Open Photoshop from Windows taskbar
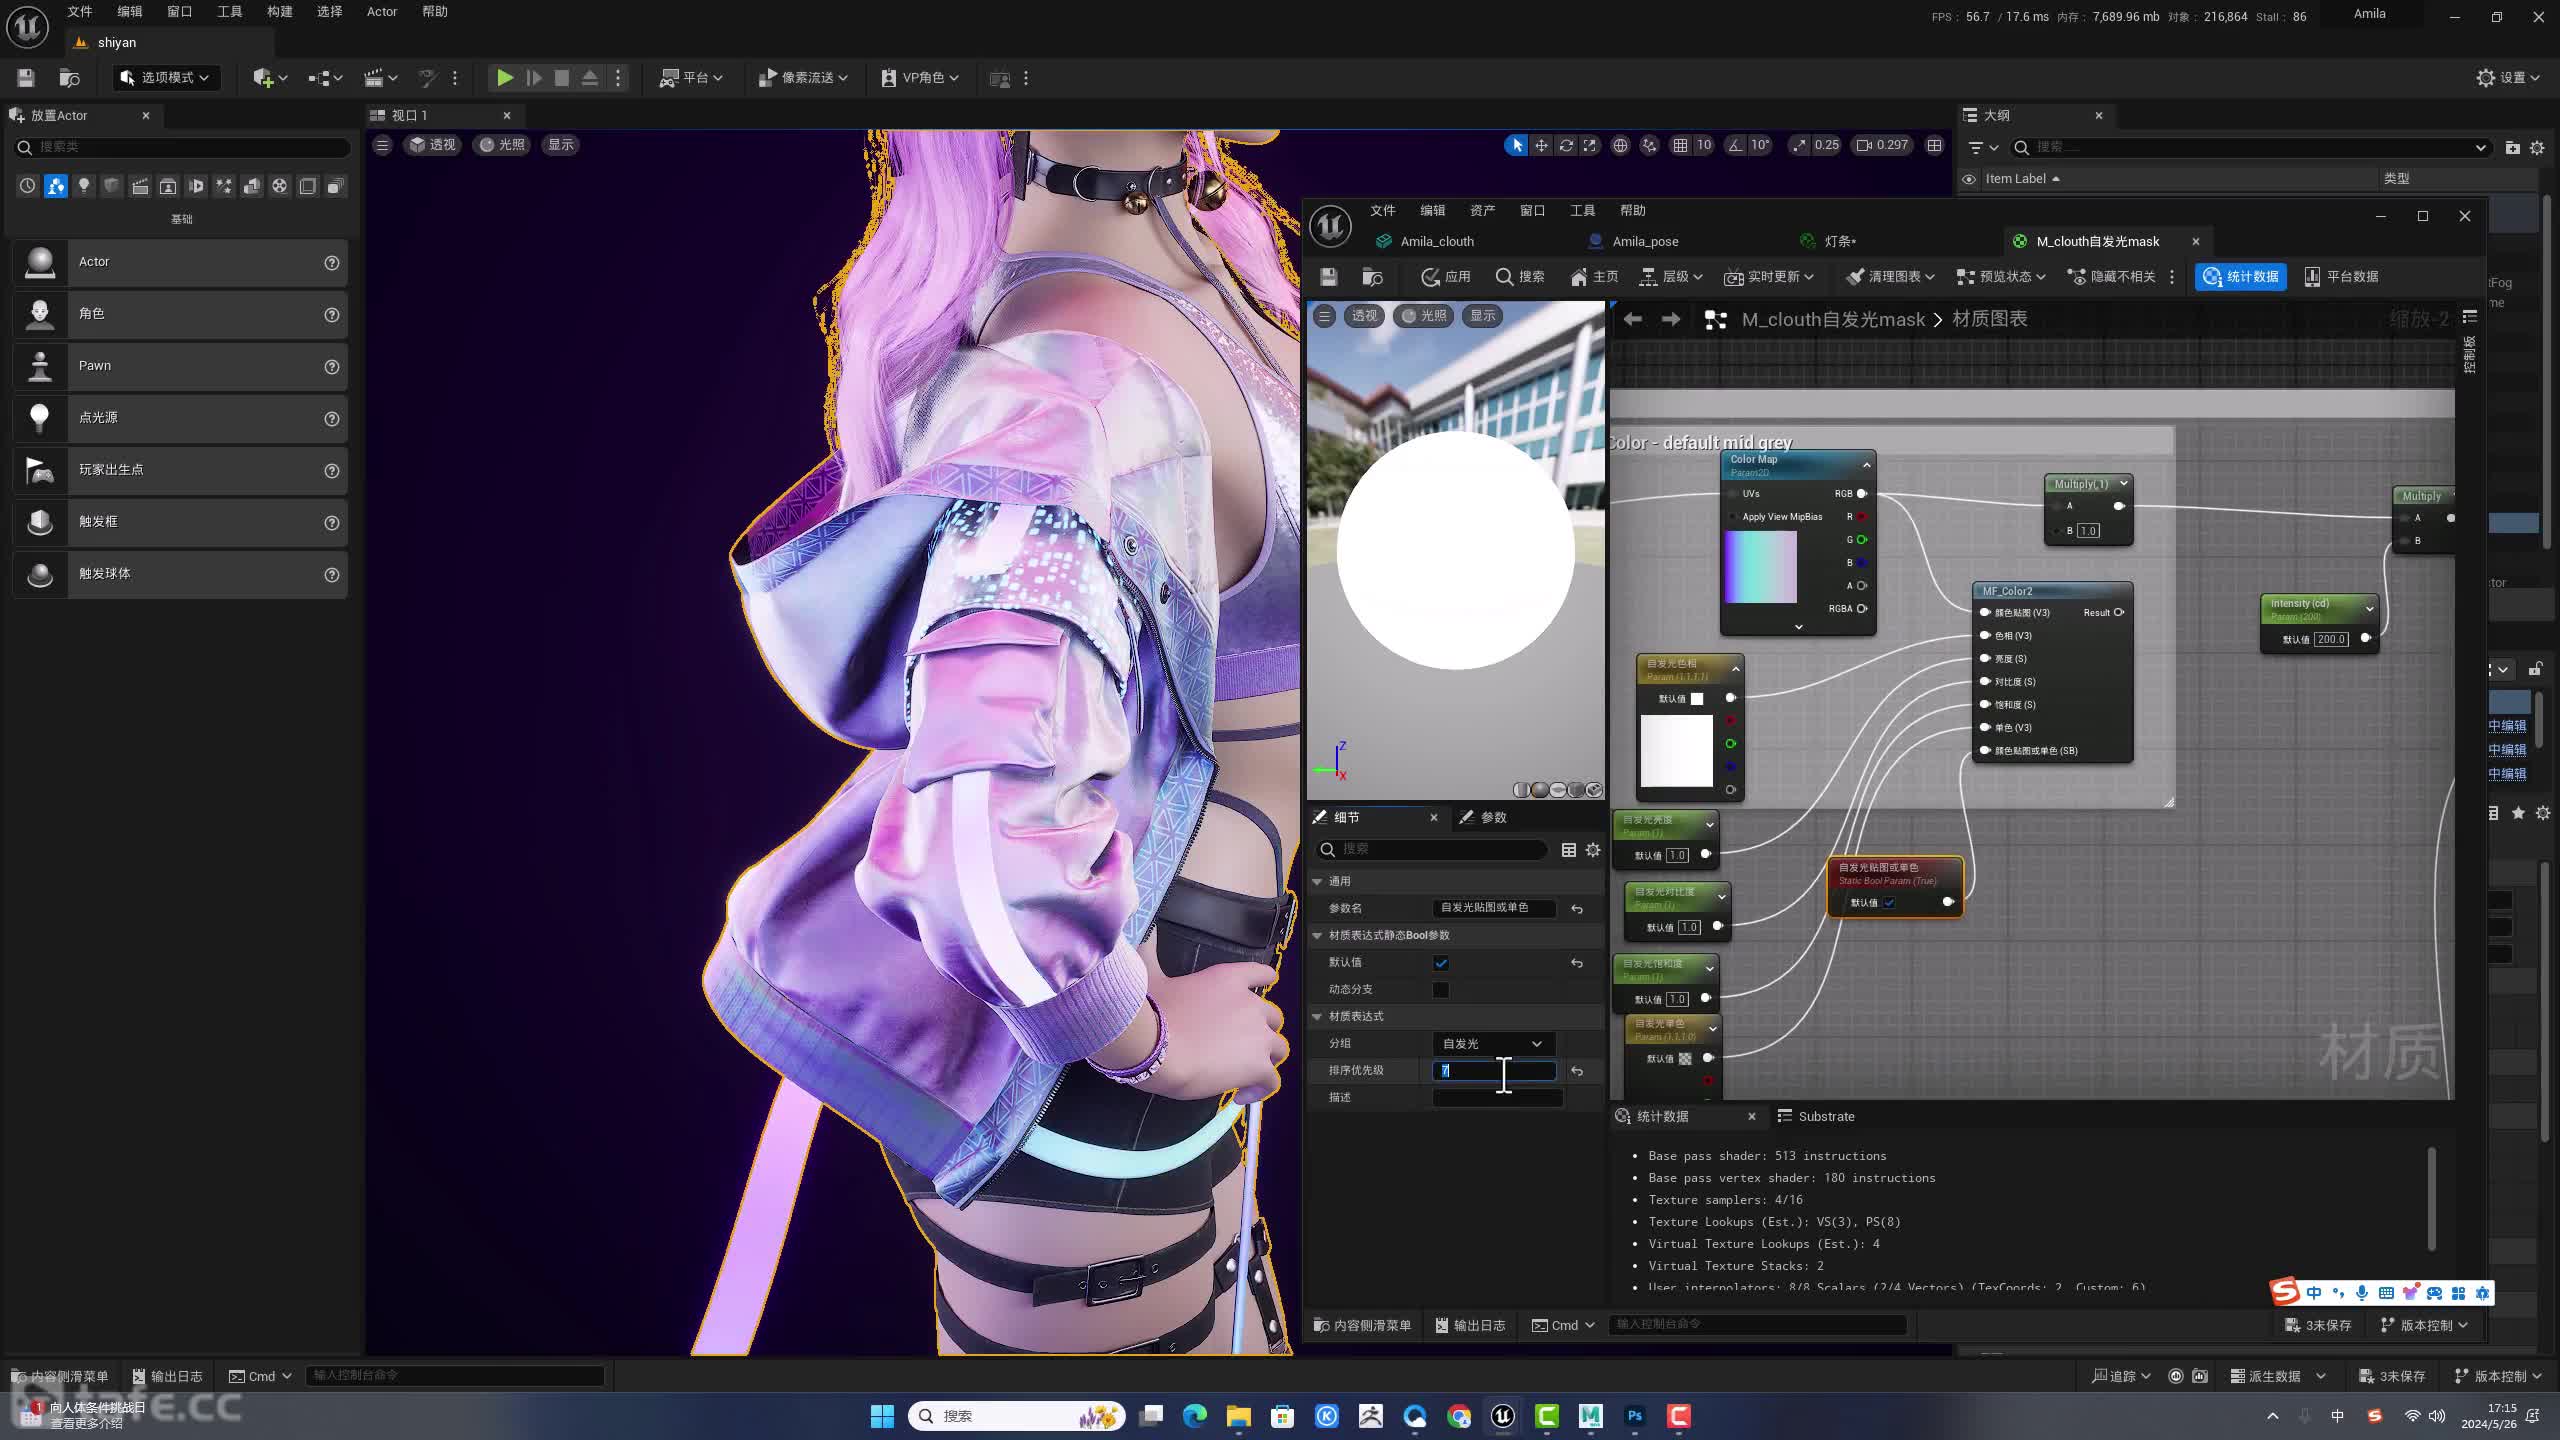The width and height of the screenshot is (2560, 1440). [x=1634, y=1416]
